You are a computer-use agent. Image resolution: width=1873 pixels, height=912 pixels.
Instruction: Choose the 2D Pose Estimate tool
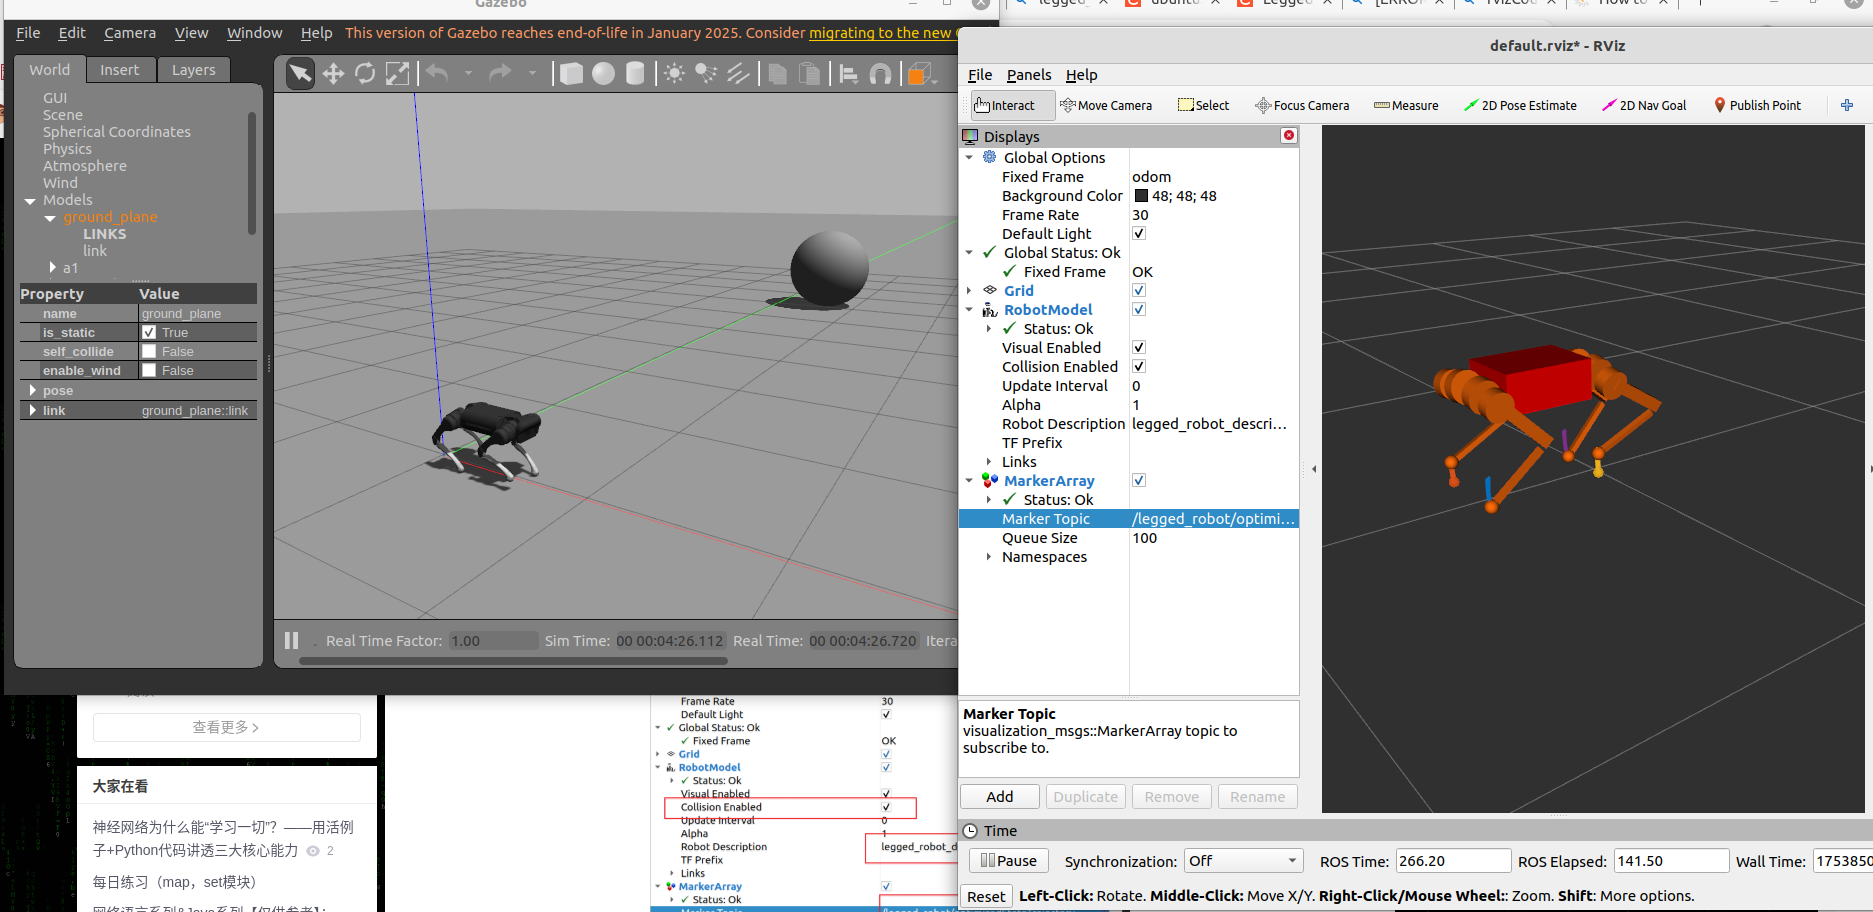coord(1520,105)
